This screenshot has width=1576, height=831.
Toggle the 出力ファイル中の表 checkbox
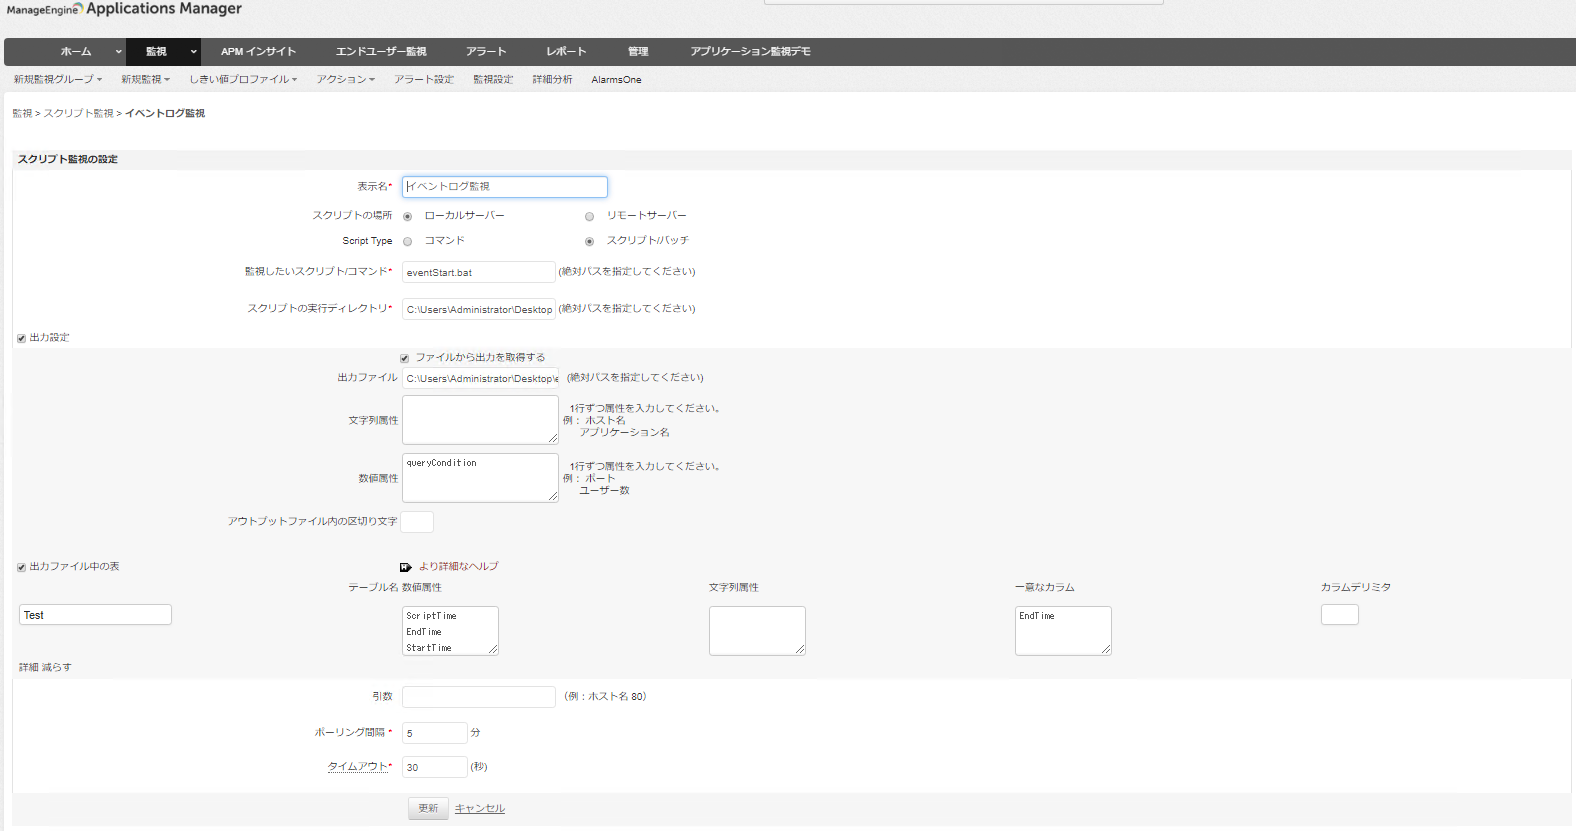(21, 567)
